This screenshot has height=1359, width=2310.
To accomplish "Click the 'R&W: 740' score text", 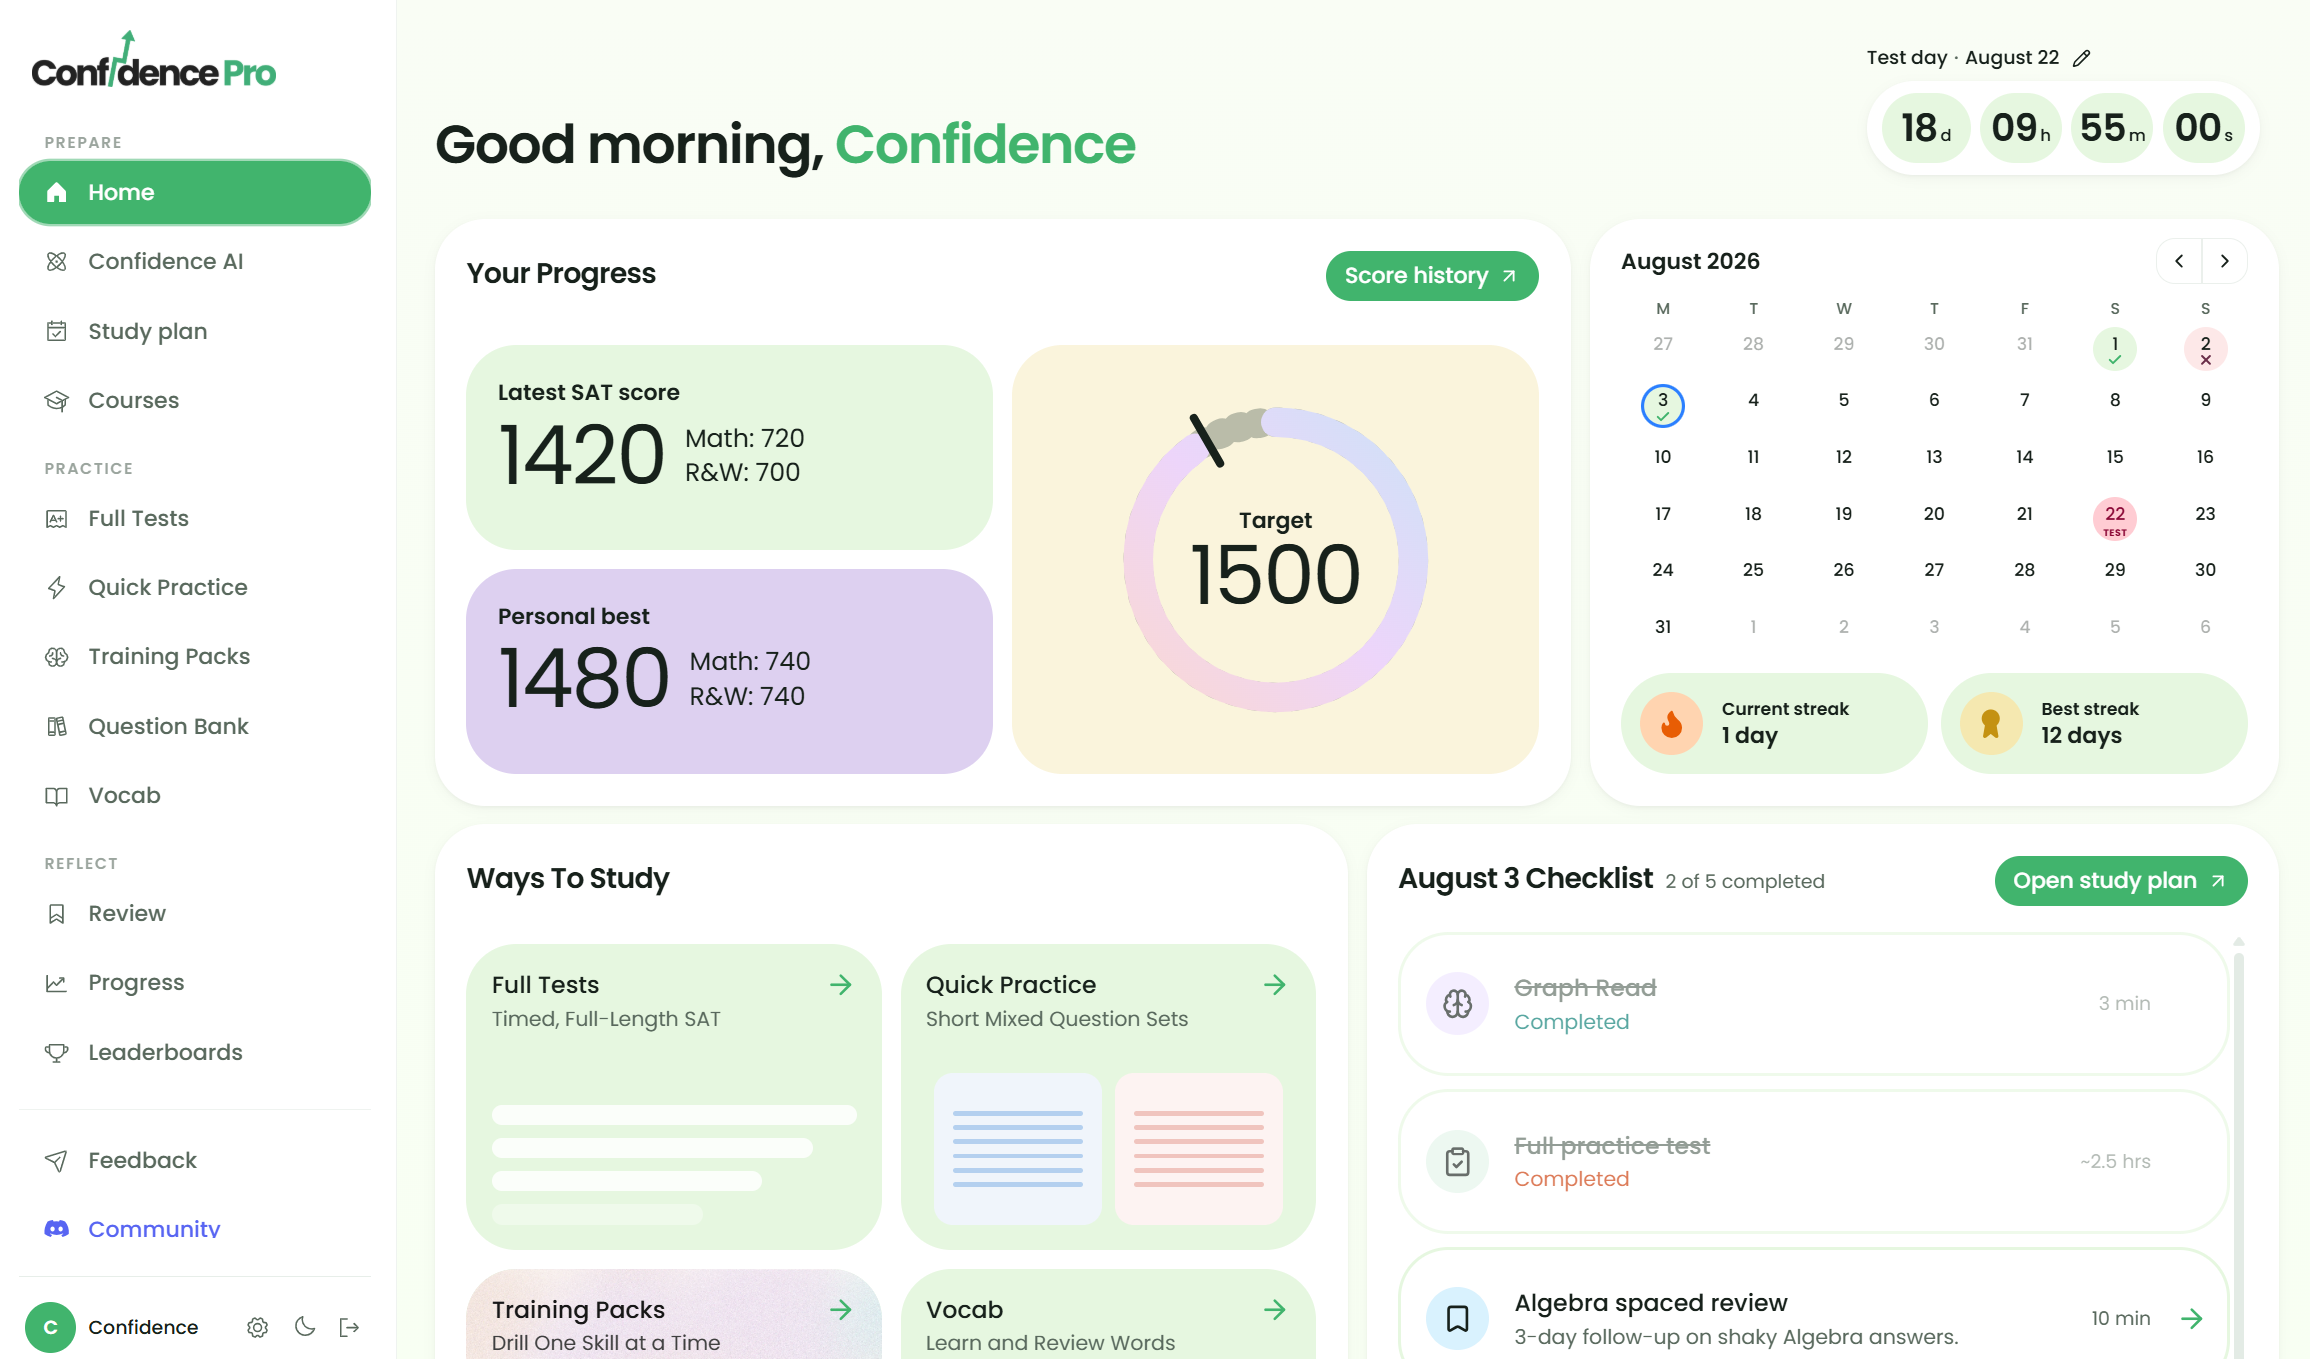I will point(747,696).
